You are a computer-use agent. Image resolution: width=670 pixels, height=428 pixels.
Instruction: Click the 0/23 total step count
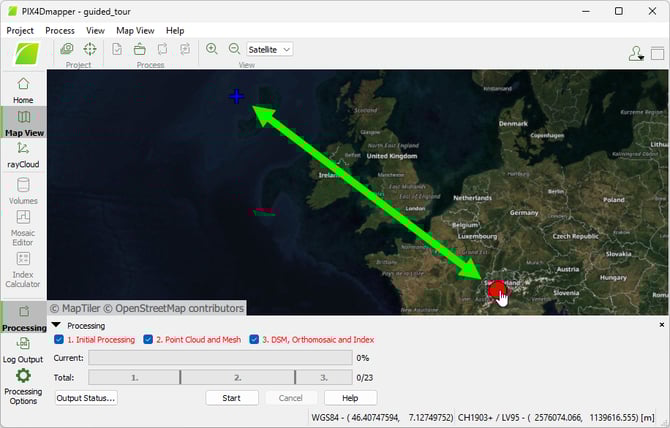click(364, 378)
